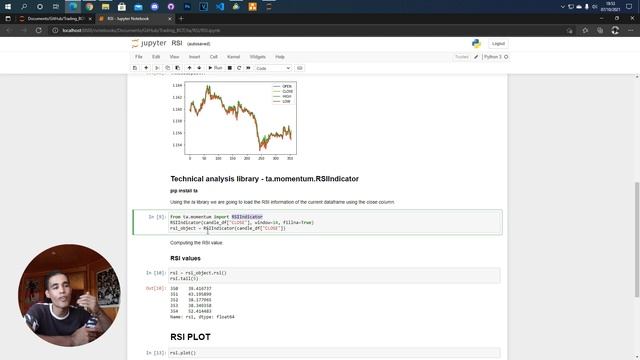Image resolution: width=640 pixels, height=360 pixels.
Task: Launch Chrome from the taskbar
Action: (x=89, y=7)
